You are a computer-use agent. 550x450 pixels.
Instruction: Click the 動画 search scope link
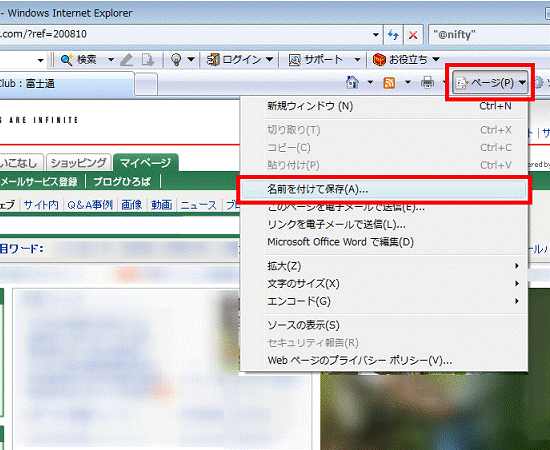pos(161,205)
